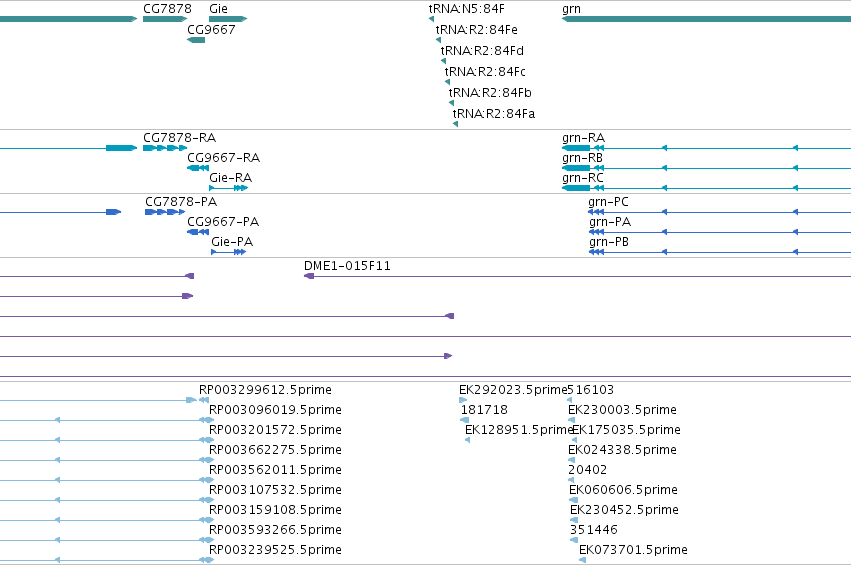The height and width of the screenshot is (565, 851).
Task: Select the RP003299612.5prime EST label
Action: click(265, 390)
